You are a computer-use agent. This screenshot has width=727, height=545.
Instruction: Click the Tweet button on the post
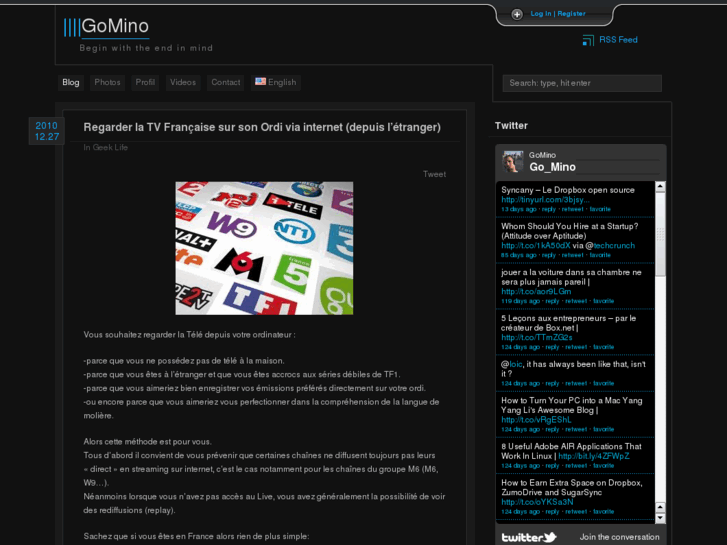coord(434,174)
